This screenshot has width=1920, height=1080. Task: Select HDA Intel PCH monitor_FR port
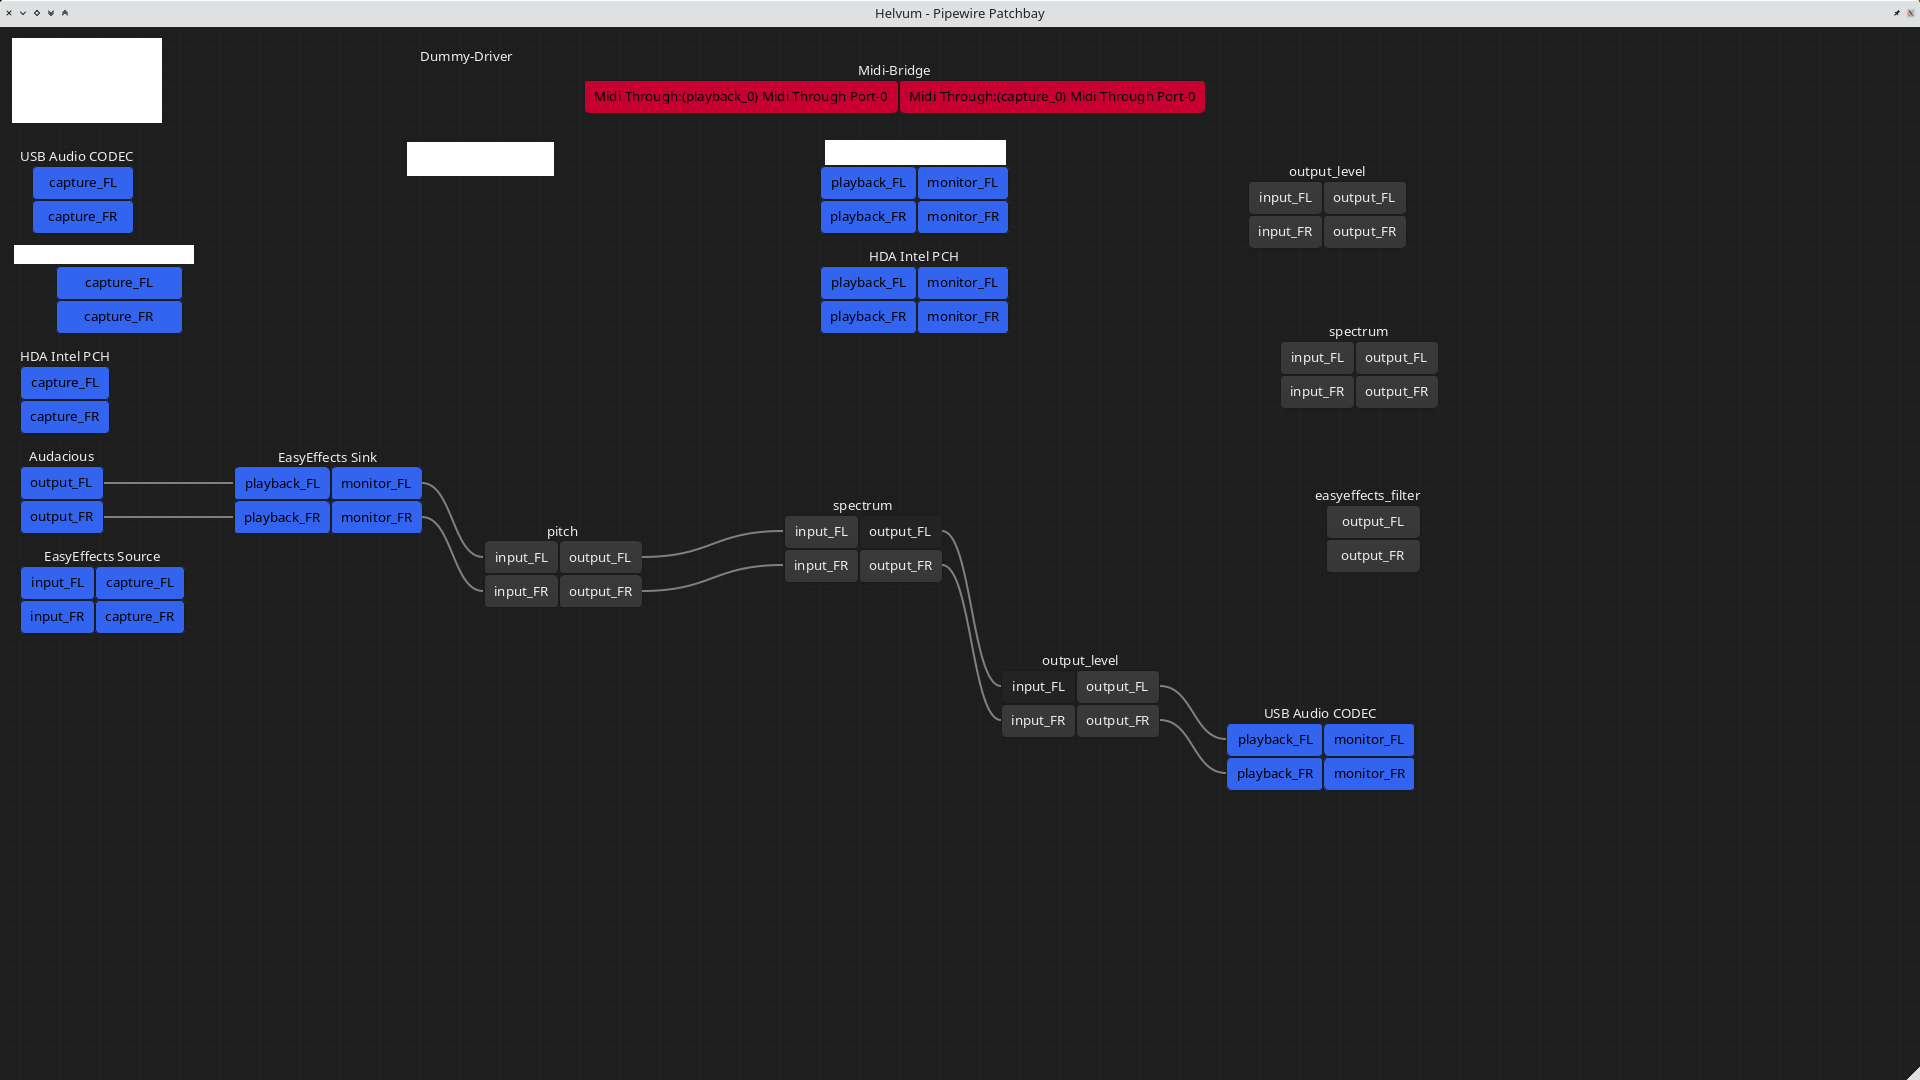(962, 317)
